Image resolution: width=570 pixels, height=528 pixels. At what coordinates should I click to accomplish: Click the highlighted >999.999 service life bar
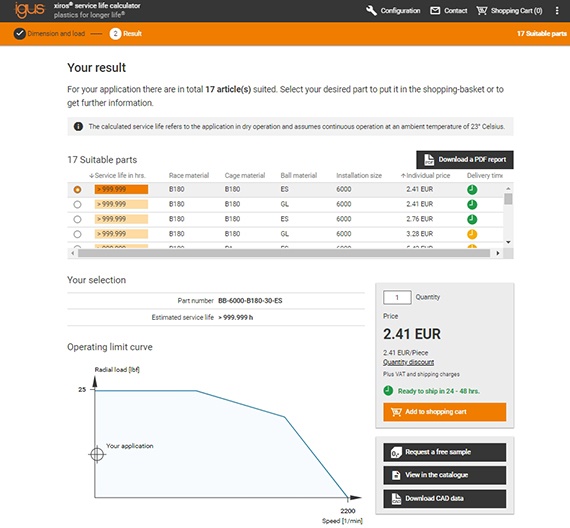121,189
